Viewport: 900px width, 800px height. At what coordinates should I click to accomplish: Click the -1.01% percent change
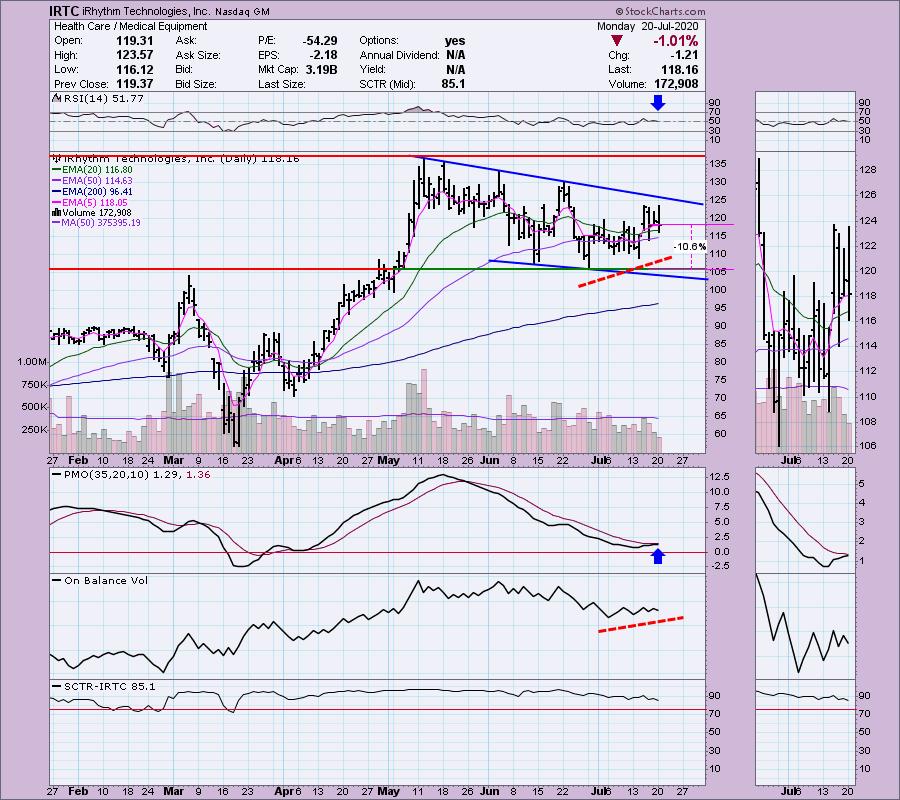[675, 41]
